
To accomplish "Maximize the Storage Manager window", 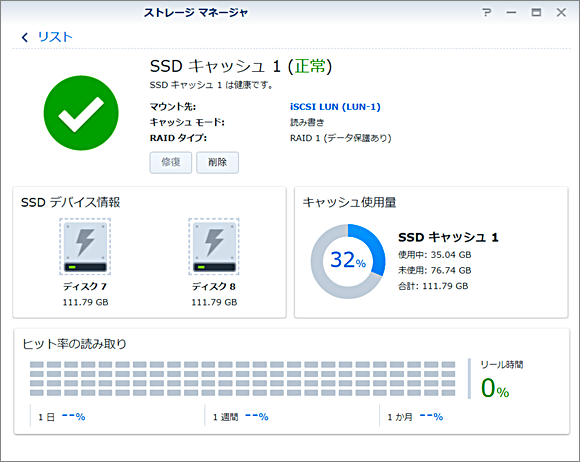I will 536,13.
